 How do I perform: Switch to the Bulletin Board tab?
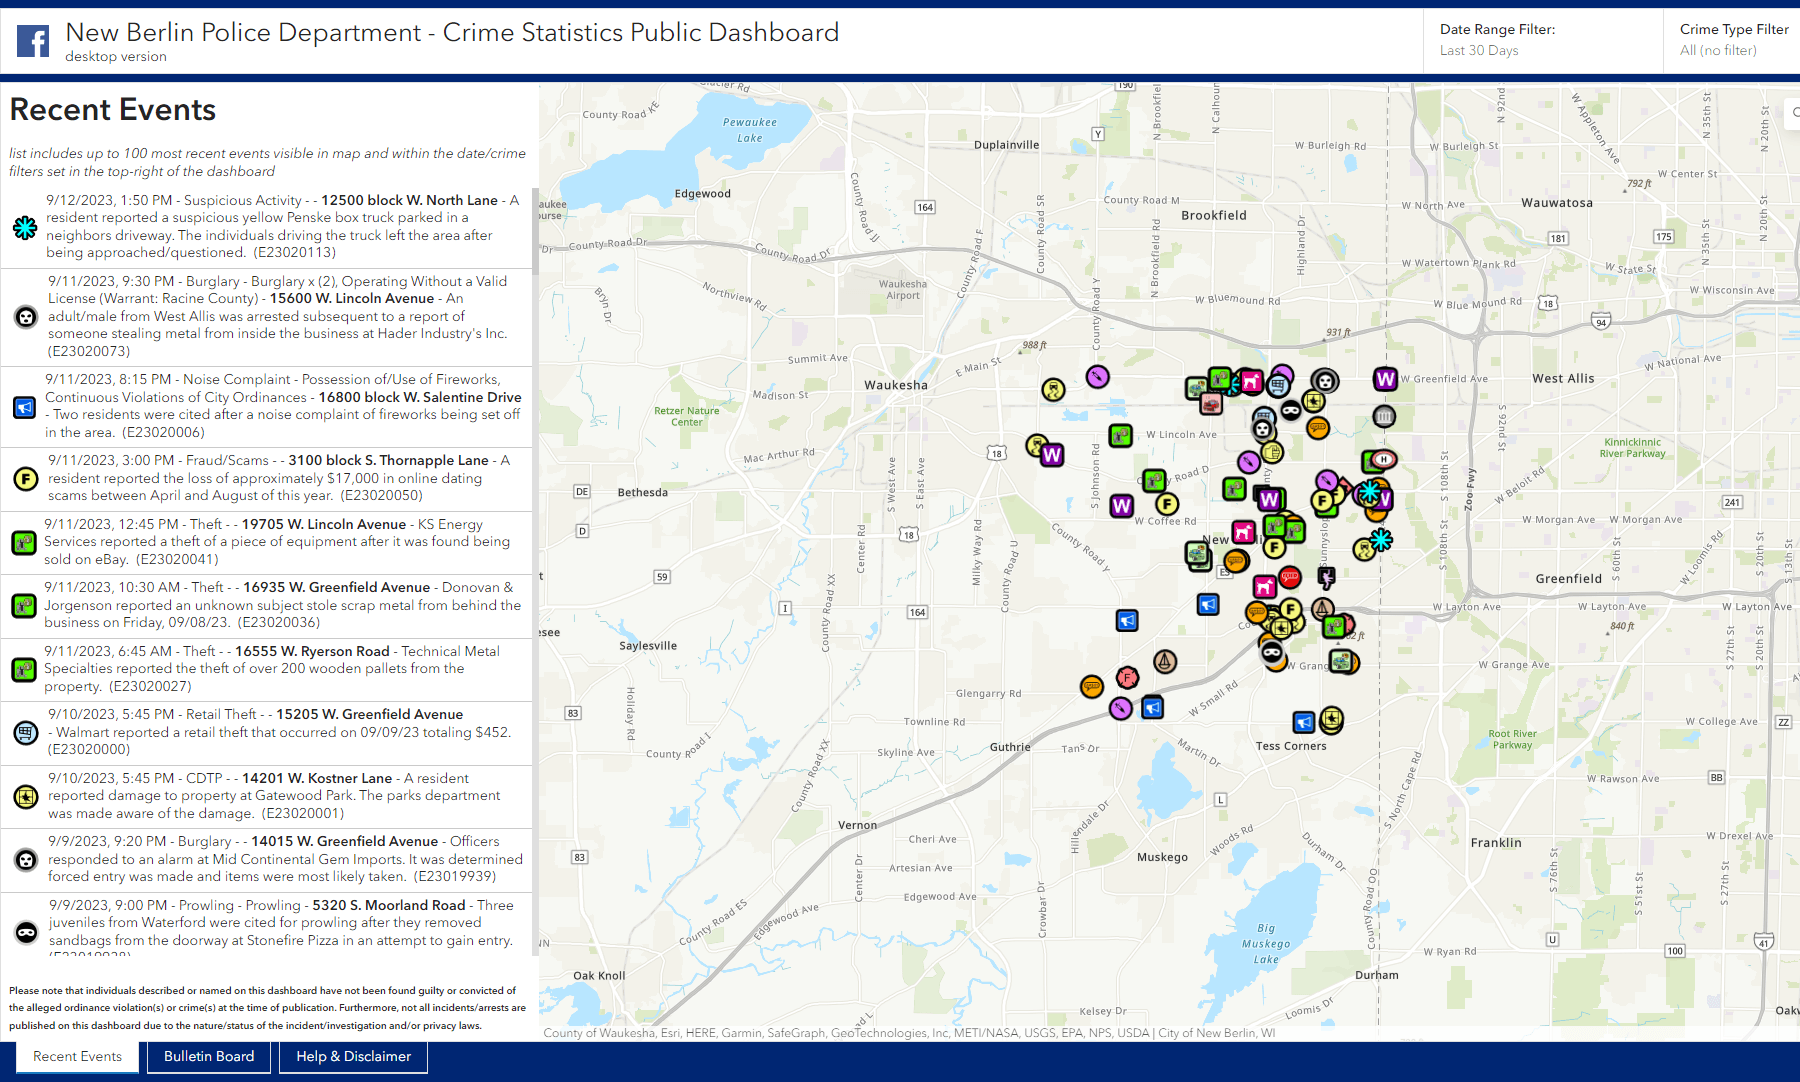click(209, 1056)
